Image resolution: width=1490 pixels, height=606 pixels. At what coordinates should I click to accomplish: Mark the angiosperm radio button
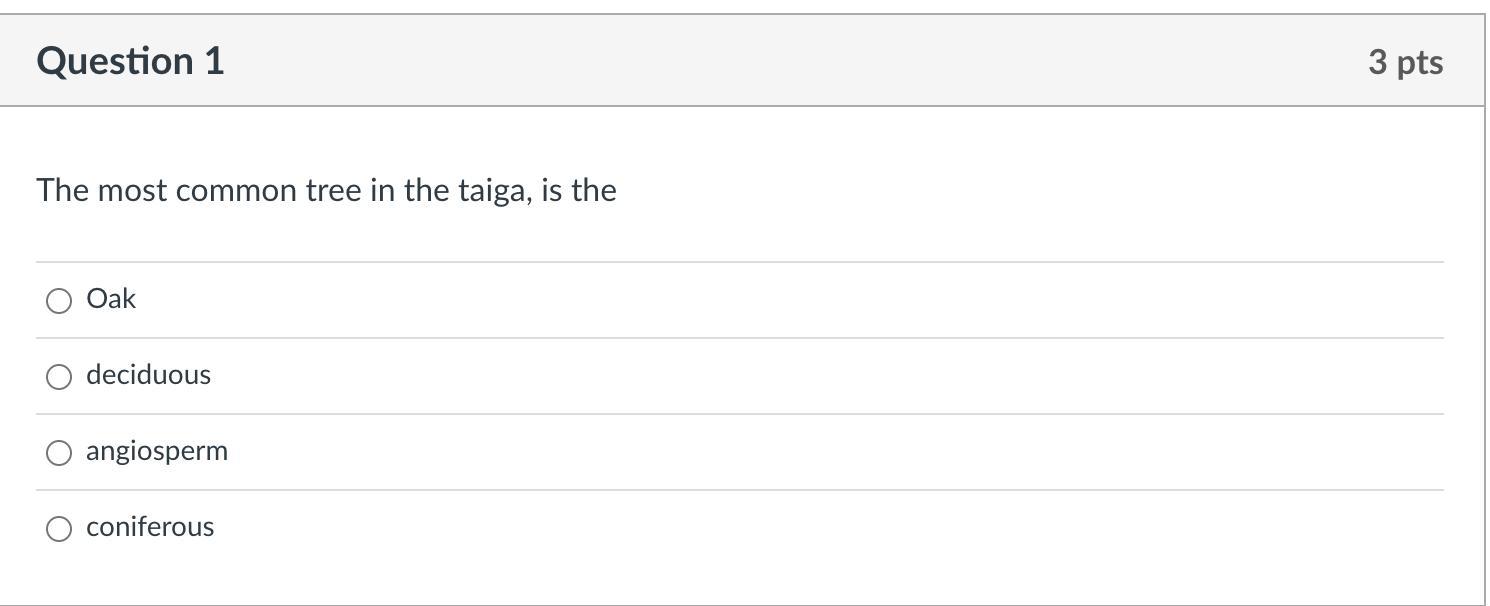pos(59,452)
